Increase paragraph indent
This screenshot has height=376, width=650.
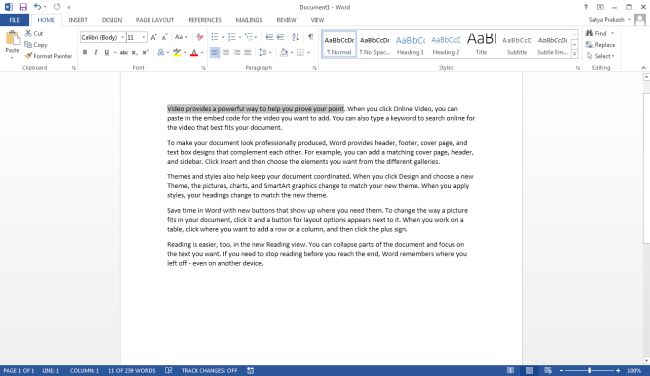pyautogui.click(x=281, y=37)
